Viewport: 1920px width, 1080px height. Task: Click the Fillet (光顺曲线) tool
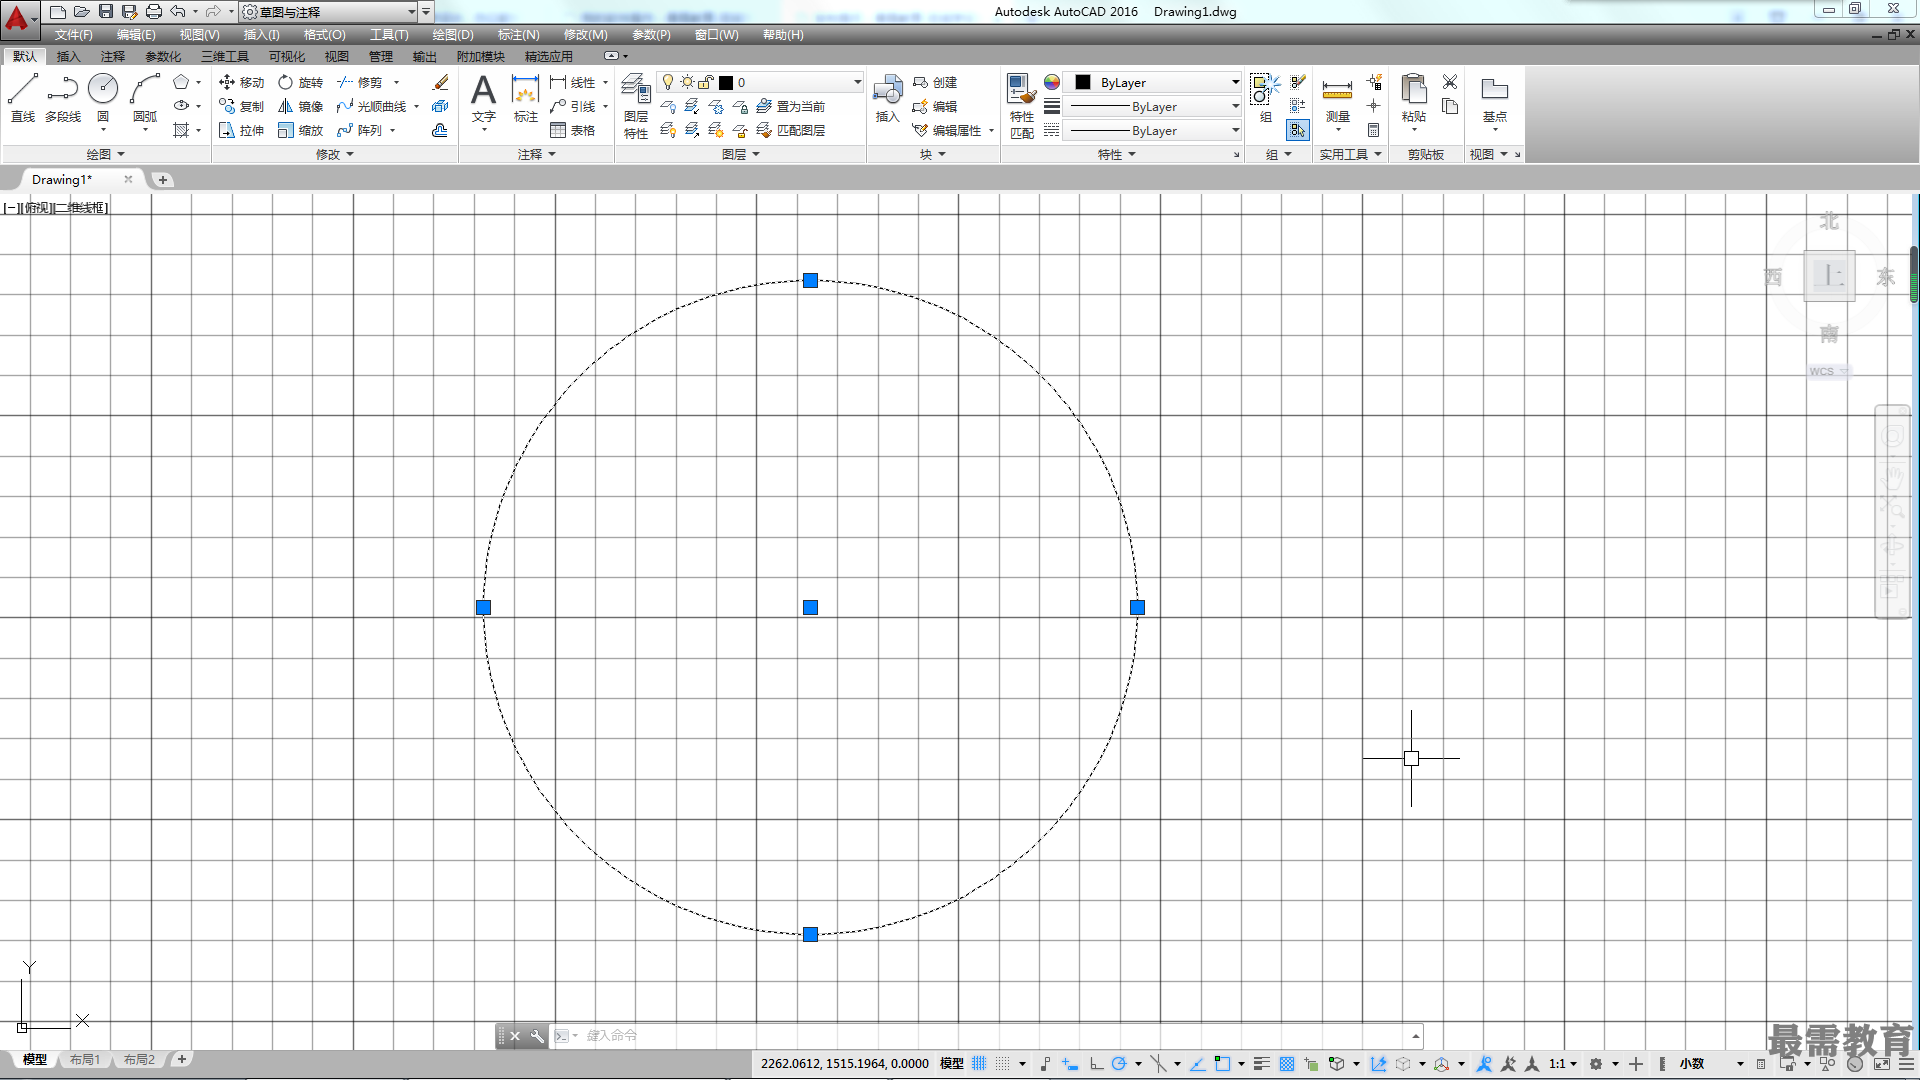click(x=372, y=106)
